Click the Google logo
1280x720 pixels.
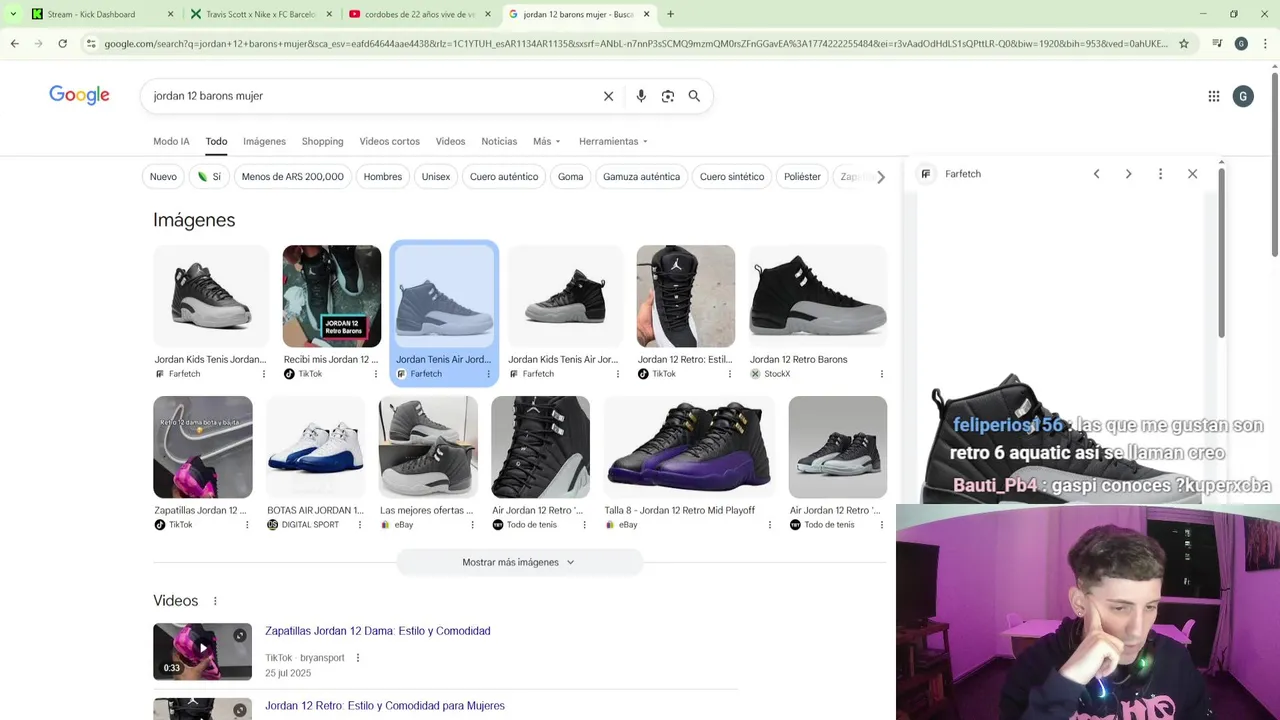[x=79, y=95]
